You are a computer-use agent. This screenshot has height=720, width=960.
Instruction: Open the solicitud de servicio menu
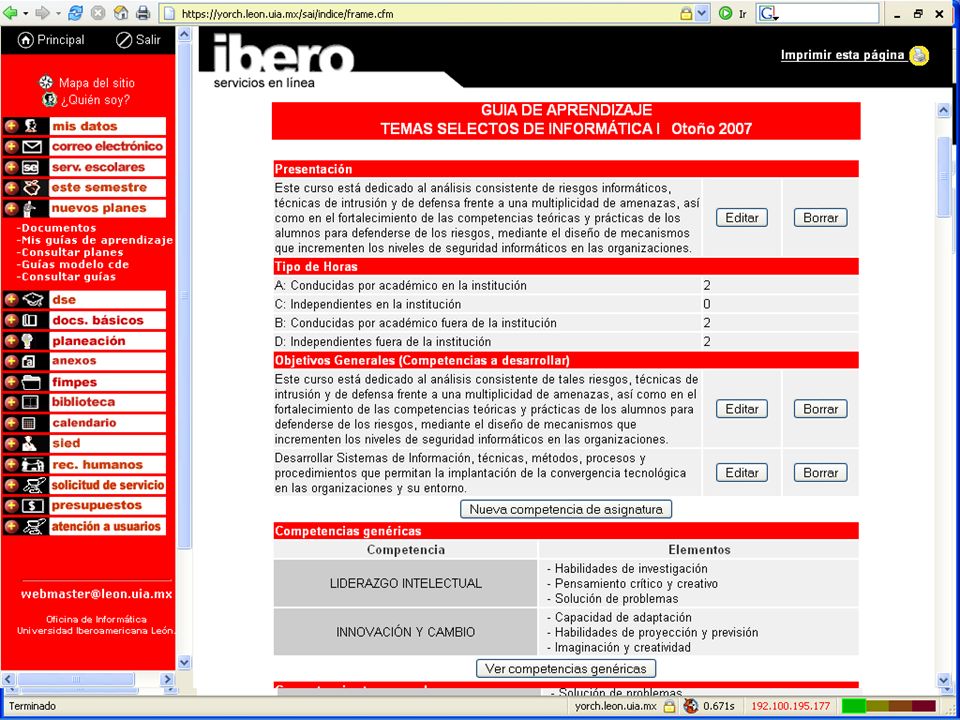tap(108, 485)
